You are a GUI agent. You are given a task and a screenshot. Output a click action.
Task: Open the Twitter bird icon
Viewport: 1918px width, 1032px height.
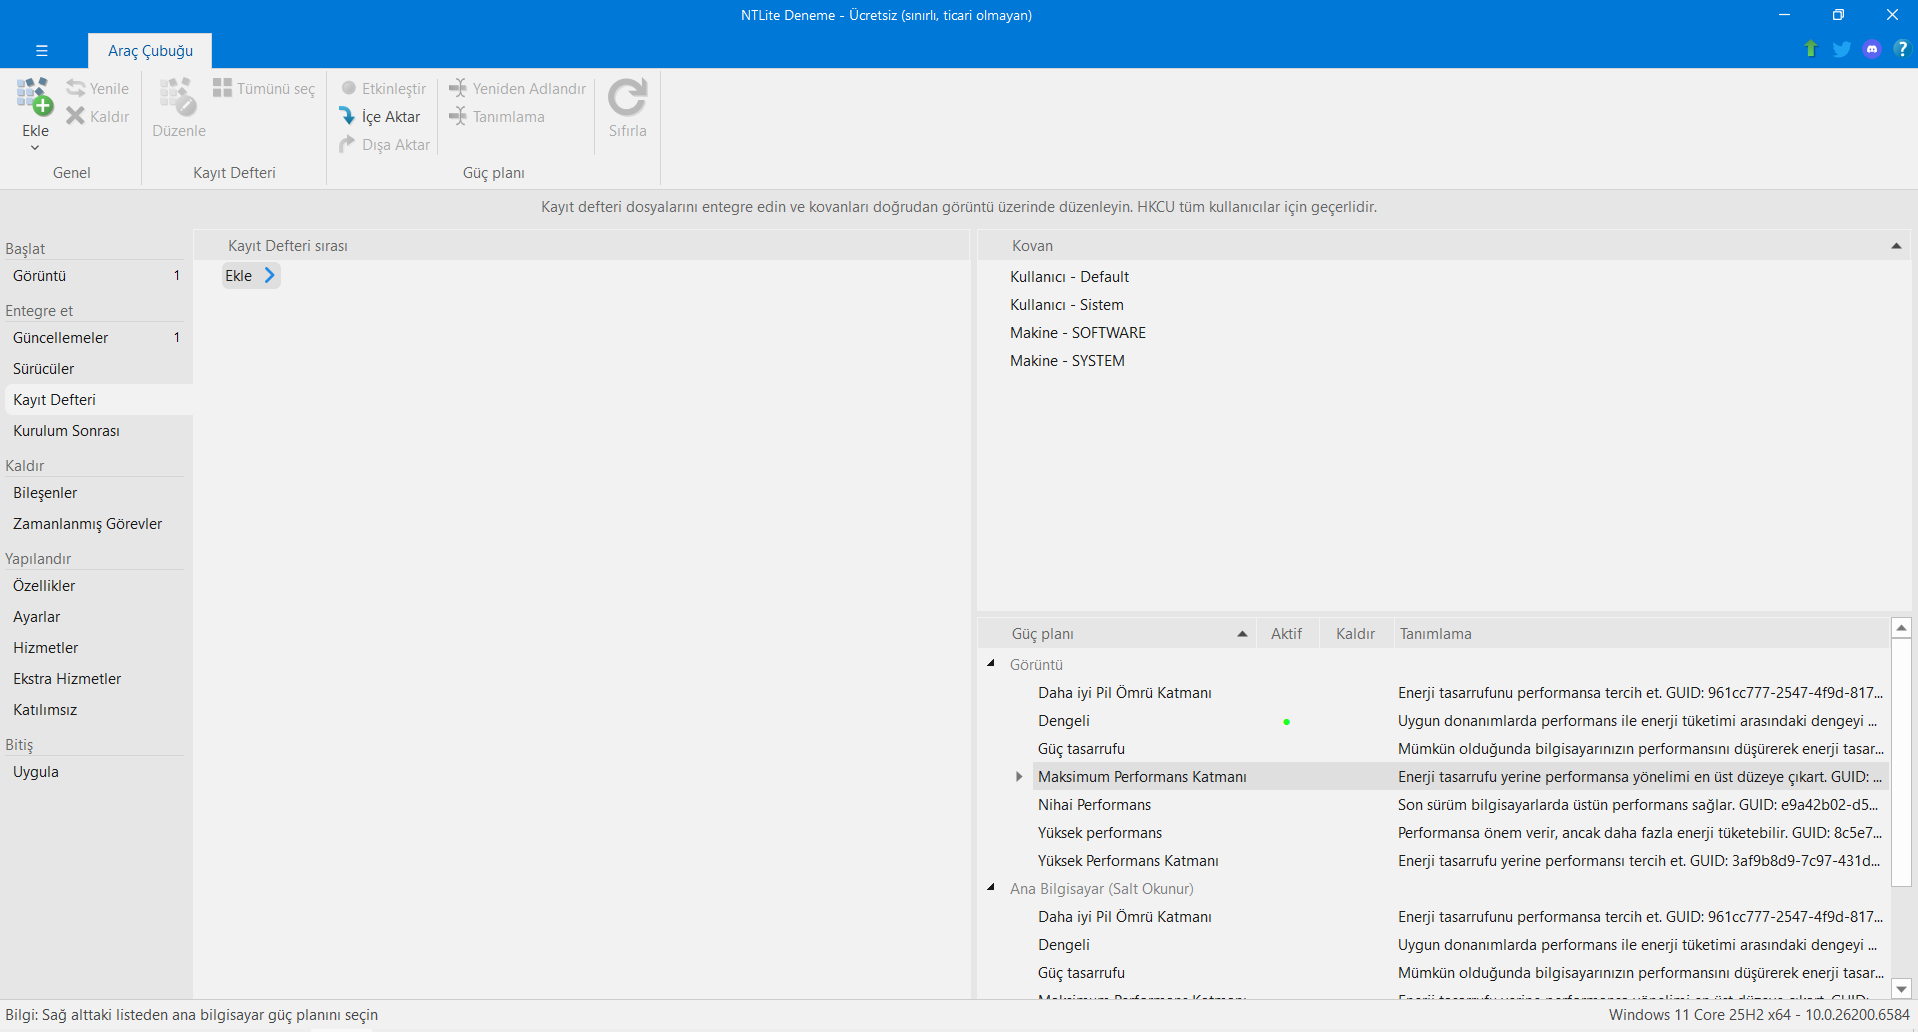coord(1841,49)
